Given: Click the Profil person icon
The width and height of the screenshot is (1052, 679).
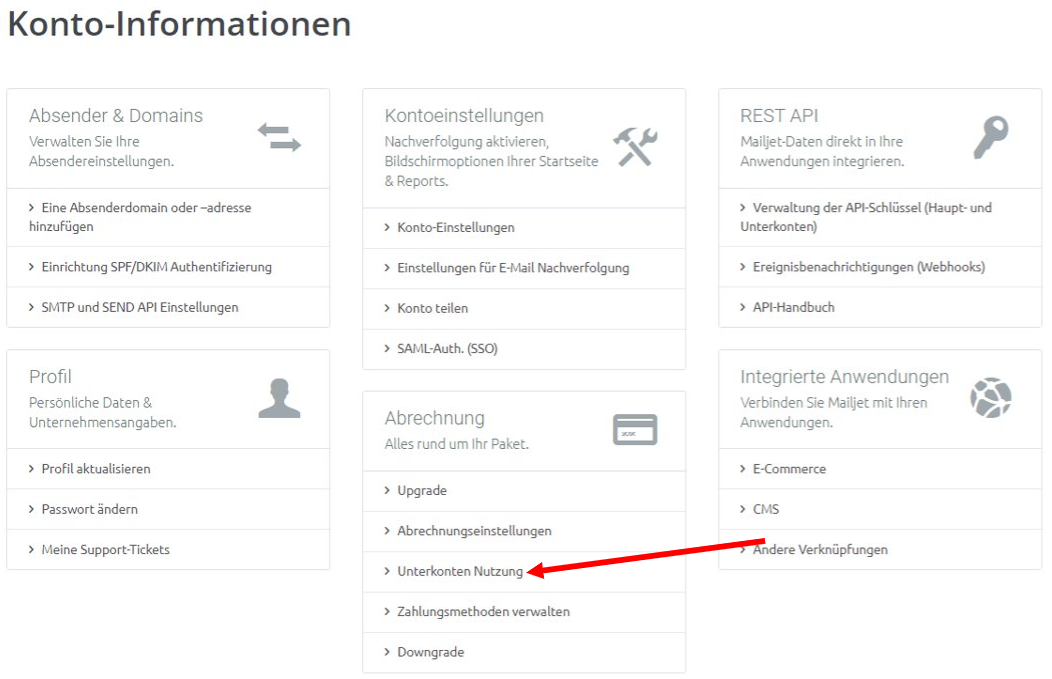Looking at the screenshot, I should tap(279, 398).
